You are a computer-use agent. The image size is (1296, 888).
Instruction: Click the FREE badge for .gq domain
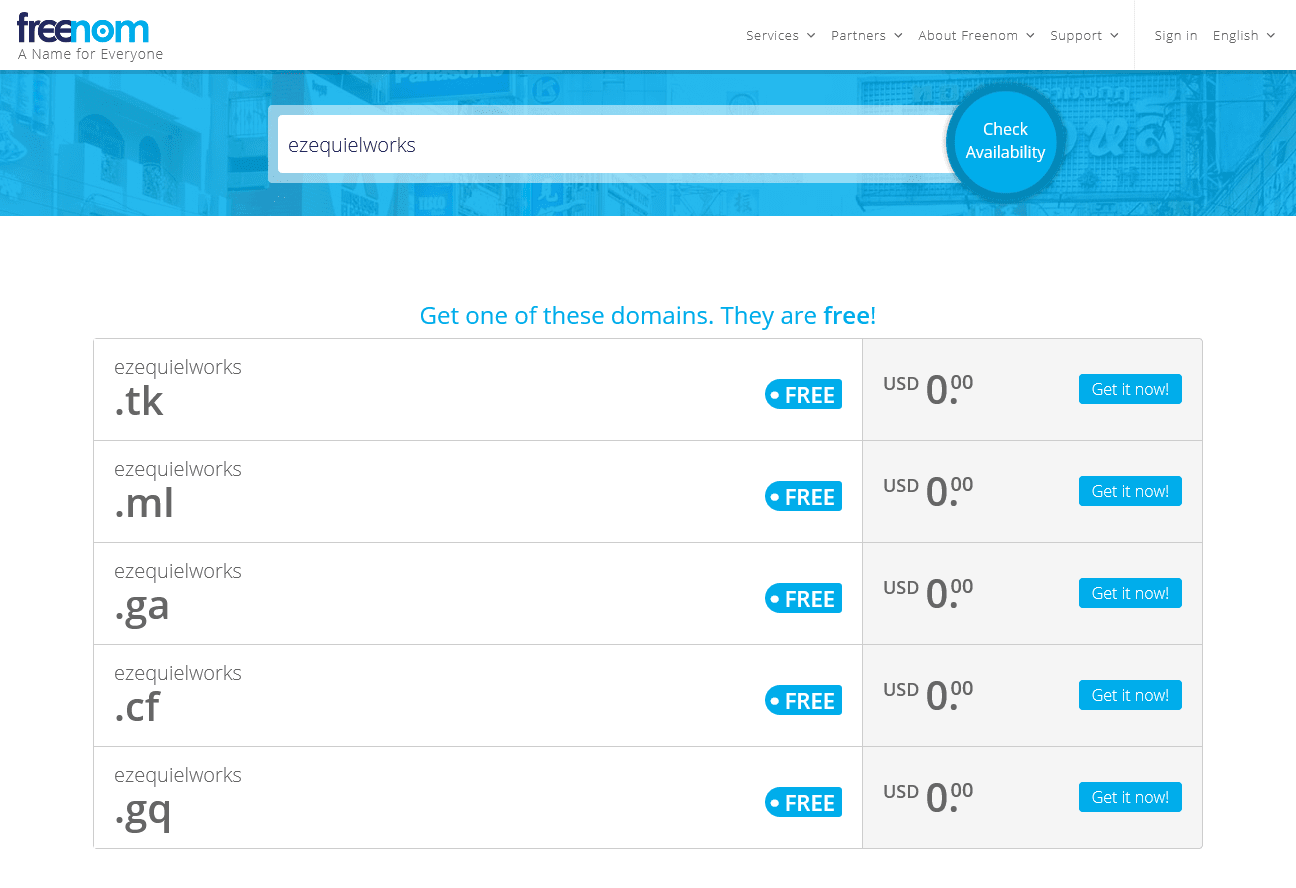click(x=803, y=803)
